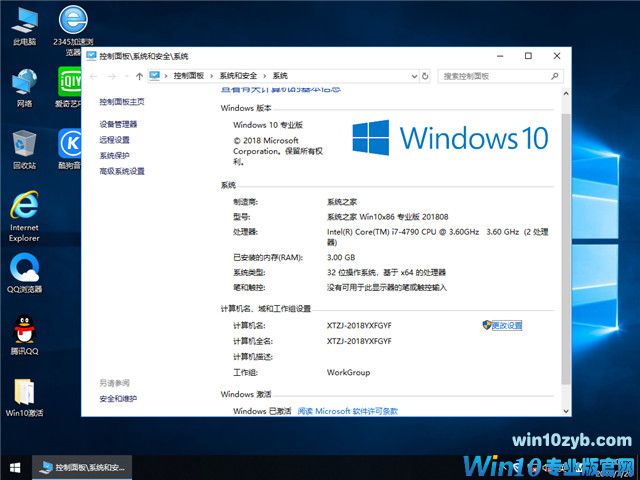
Task: Click 更改设置 link with shield
Action: tap(502, 325)
